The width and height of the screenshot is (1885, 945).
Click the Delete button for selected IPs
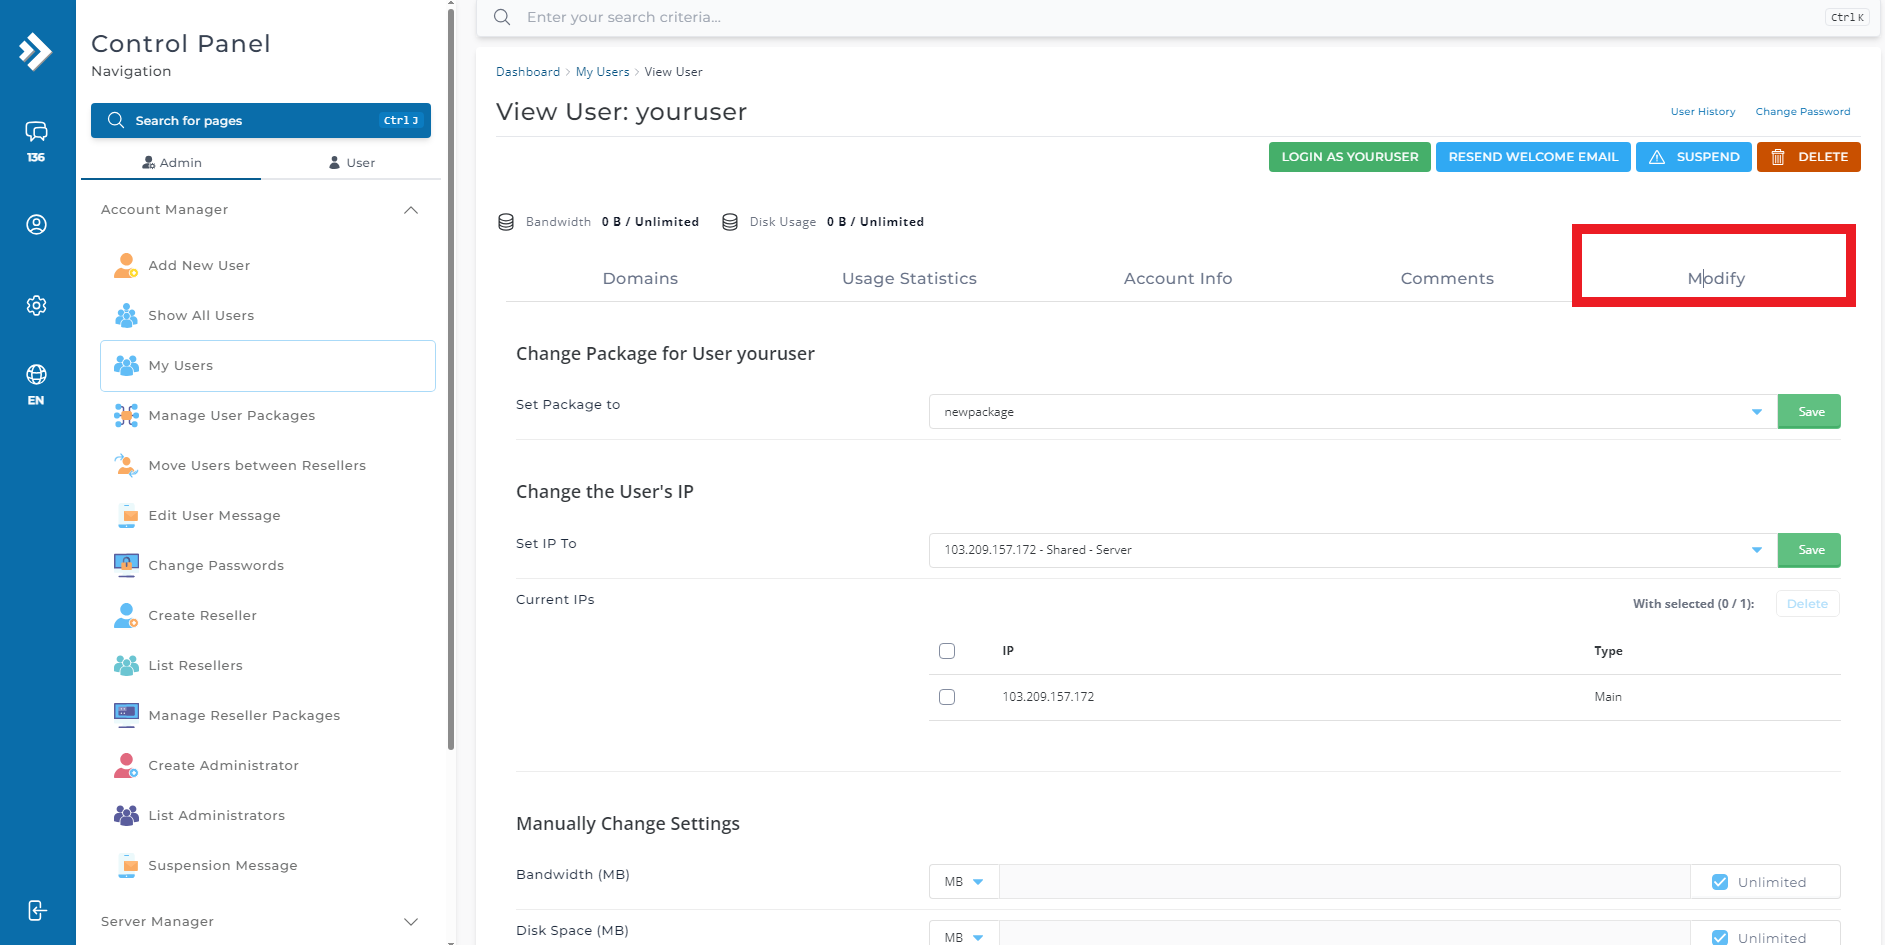[1807, 604]
